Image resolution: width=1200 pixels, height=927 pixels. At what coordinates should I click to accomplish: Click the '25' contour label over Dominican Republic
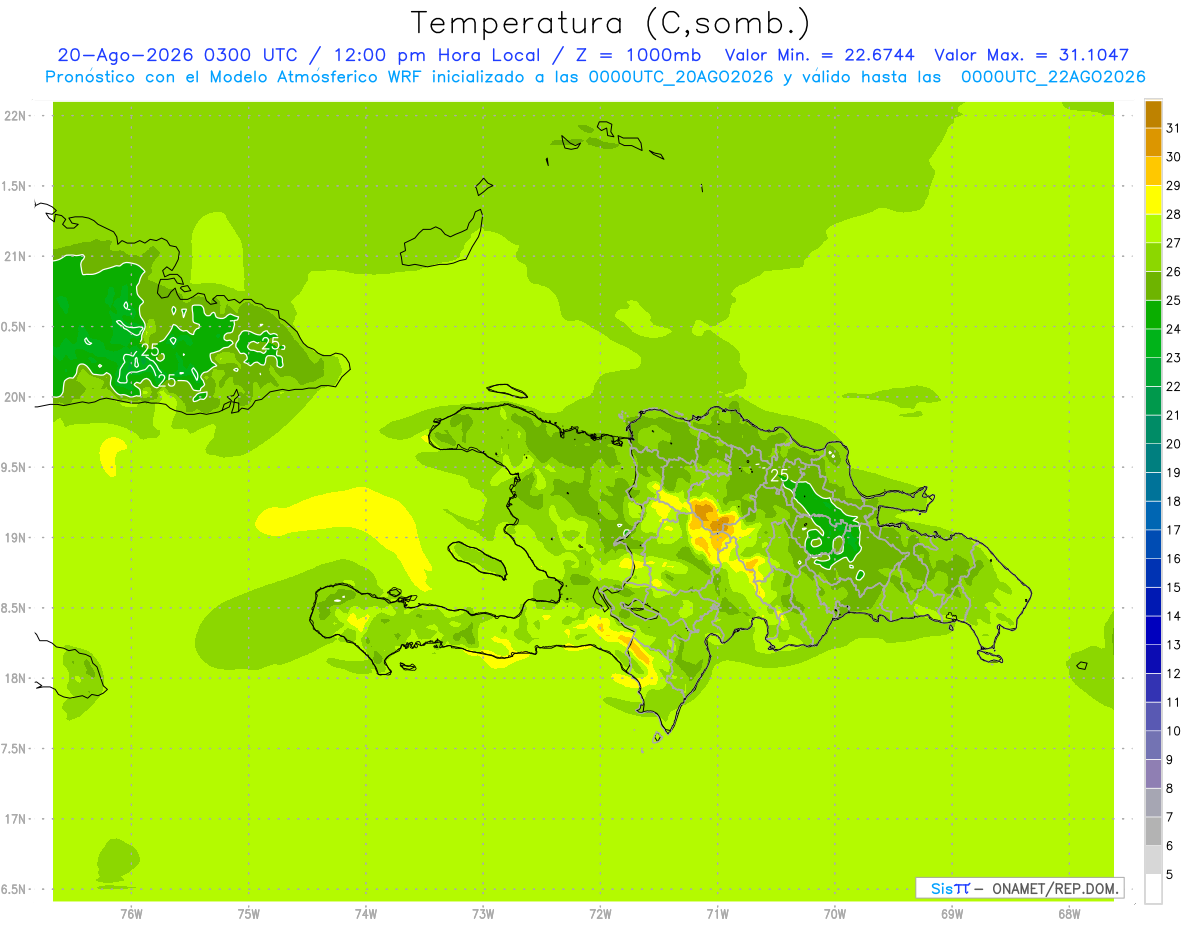coord(779,475)
